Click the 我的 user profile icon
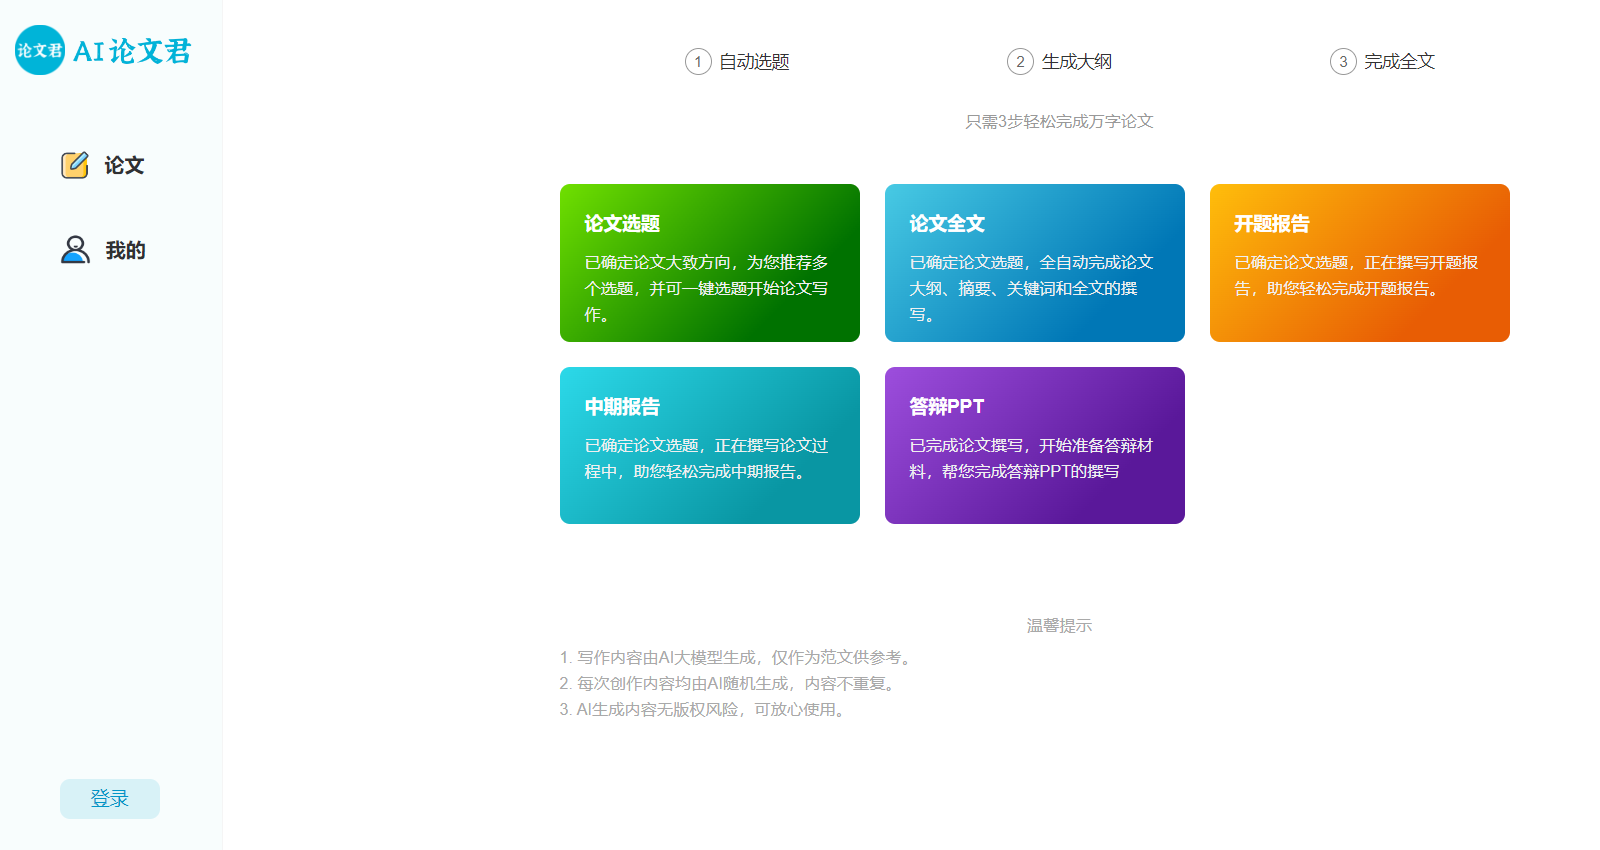This screenshot has width=1600, height=850. pos(75,250)
